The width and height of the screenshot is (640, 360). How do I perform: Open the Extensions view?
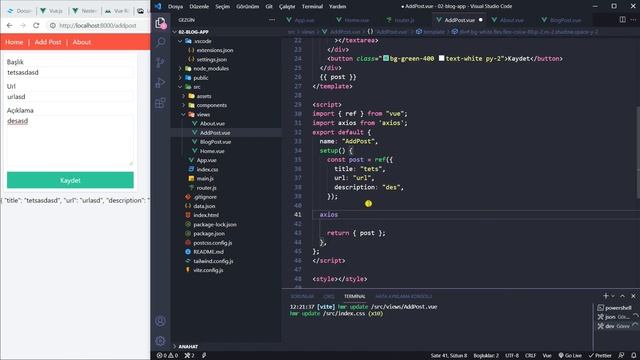[160, 102]
